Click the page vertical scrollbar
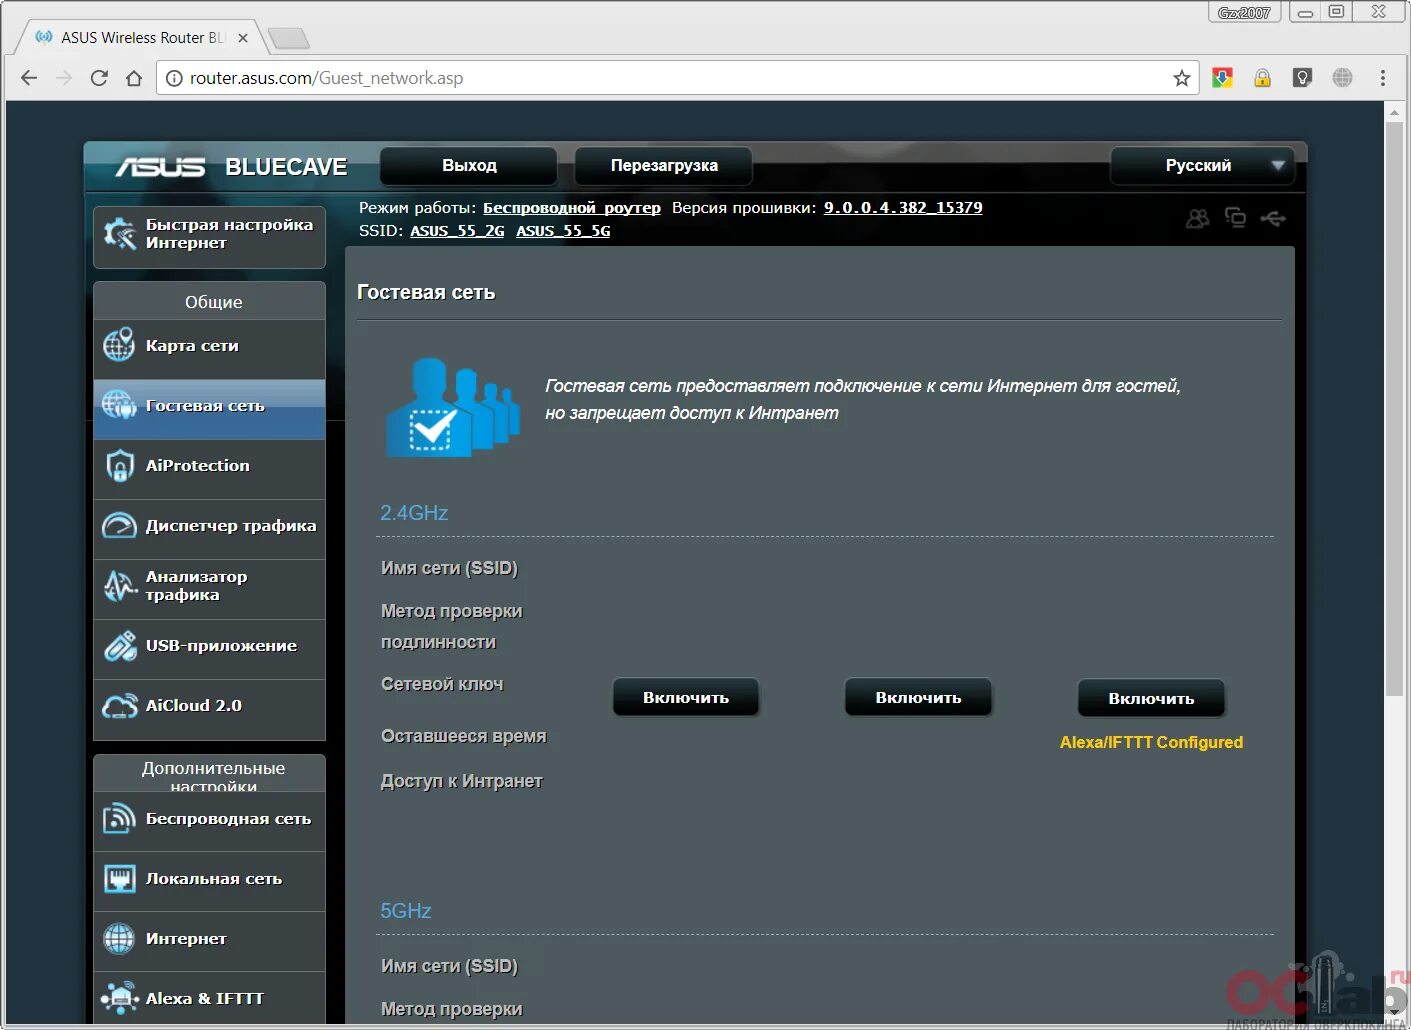Screen dimensions: 1411x1030 pos(1394,409)
